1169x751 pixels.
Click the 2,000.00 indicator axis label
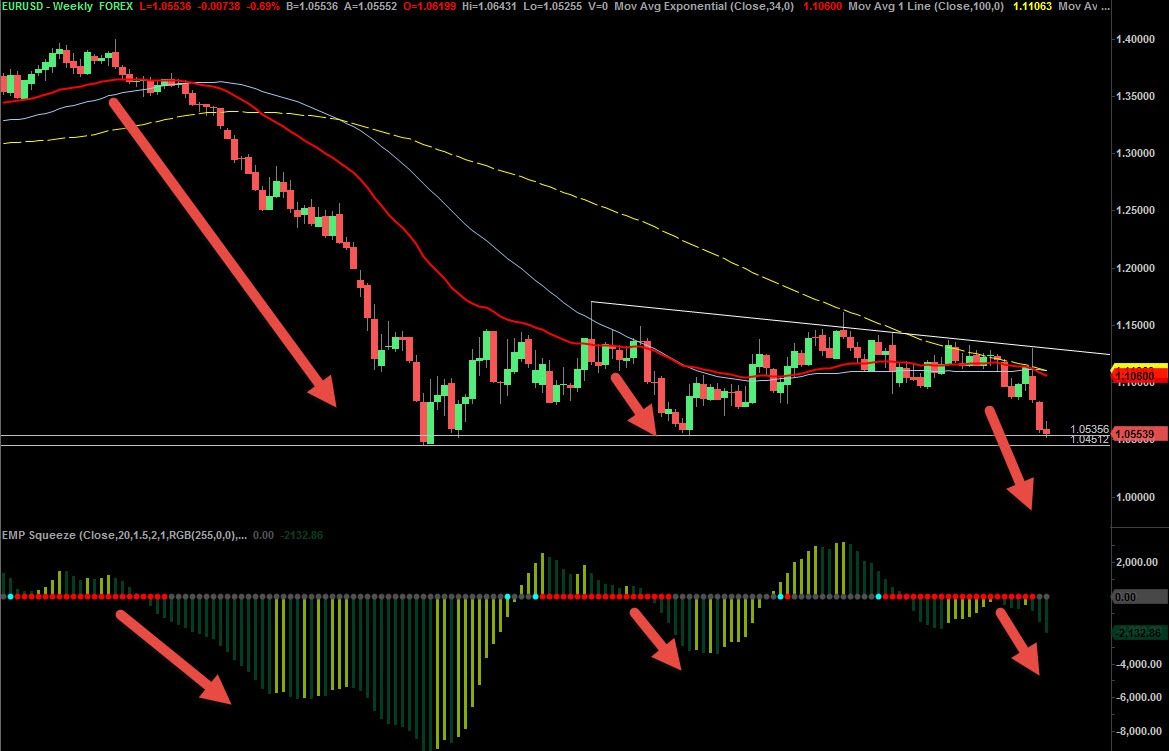(1137, 562)
